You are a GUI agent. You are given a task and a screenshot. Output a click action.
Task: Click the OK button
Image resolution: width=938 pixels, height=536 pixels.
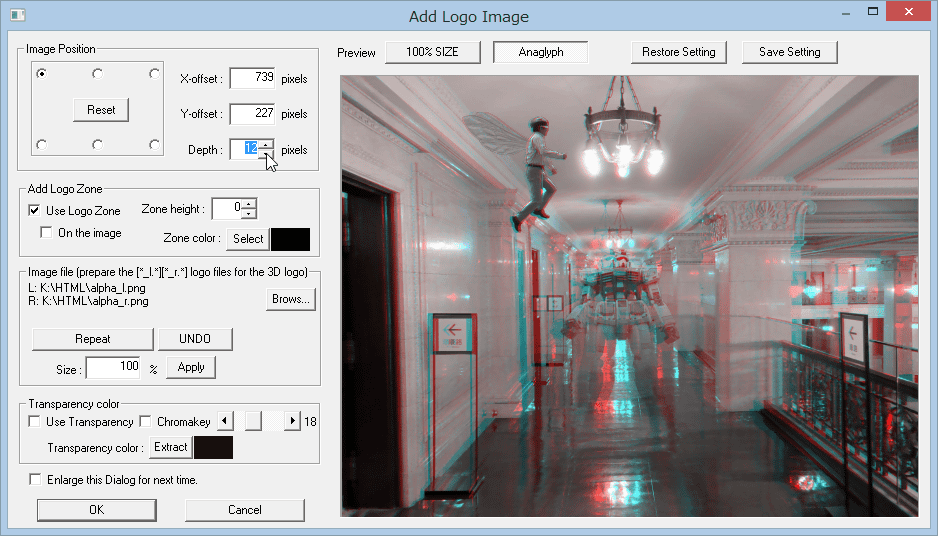97,510
